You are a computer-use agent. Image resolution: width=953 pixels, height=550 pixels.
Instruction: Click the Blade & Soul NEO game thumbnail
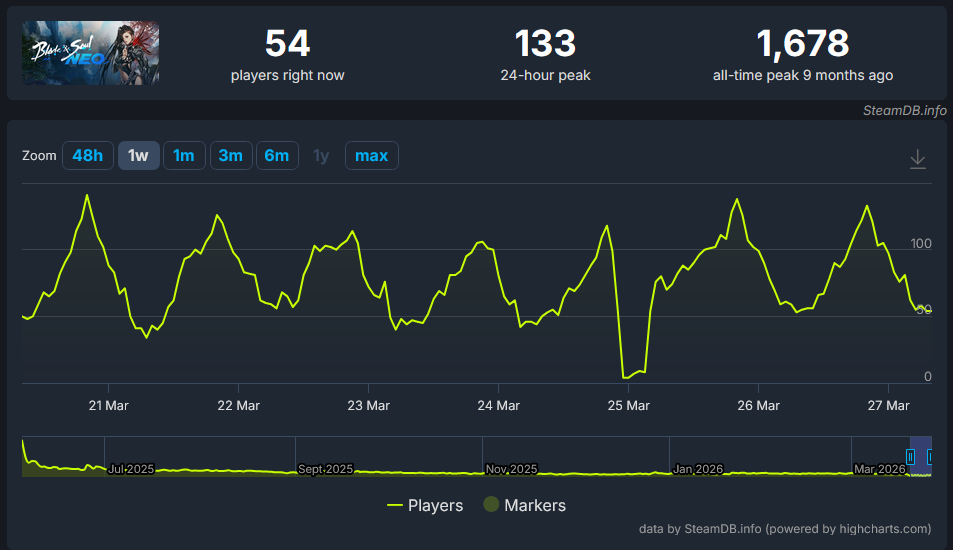pos(91,53)
